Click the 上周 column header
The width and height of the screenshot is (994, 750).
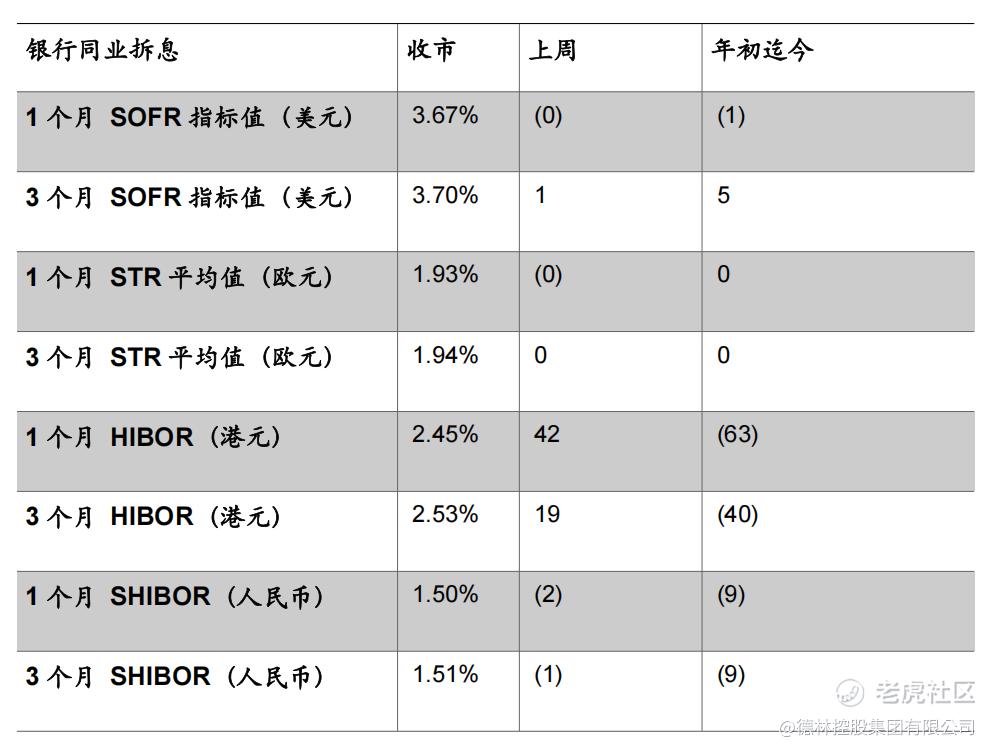point(553,49)
